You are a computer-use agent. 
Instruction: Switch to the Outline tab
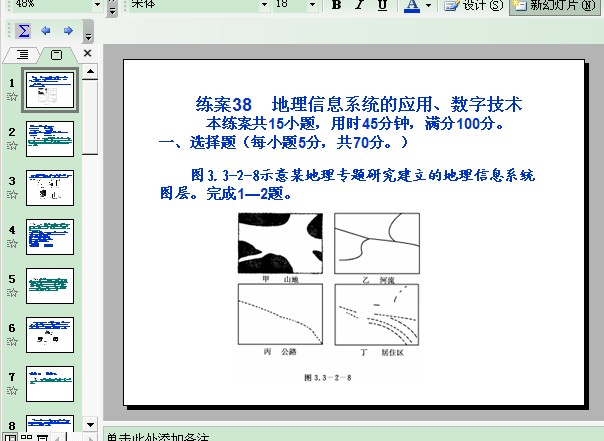point(22,54)
